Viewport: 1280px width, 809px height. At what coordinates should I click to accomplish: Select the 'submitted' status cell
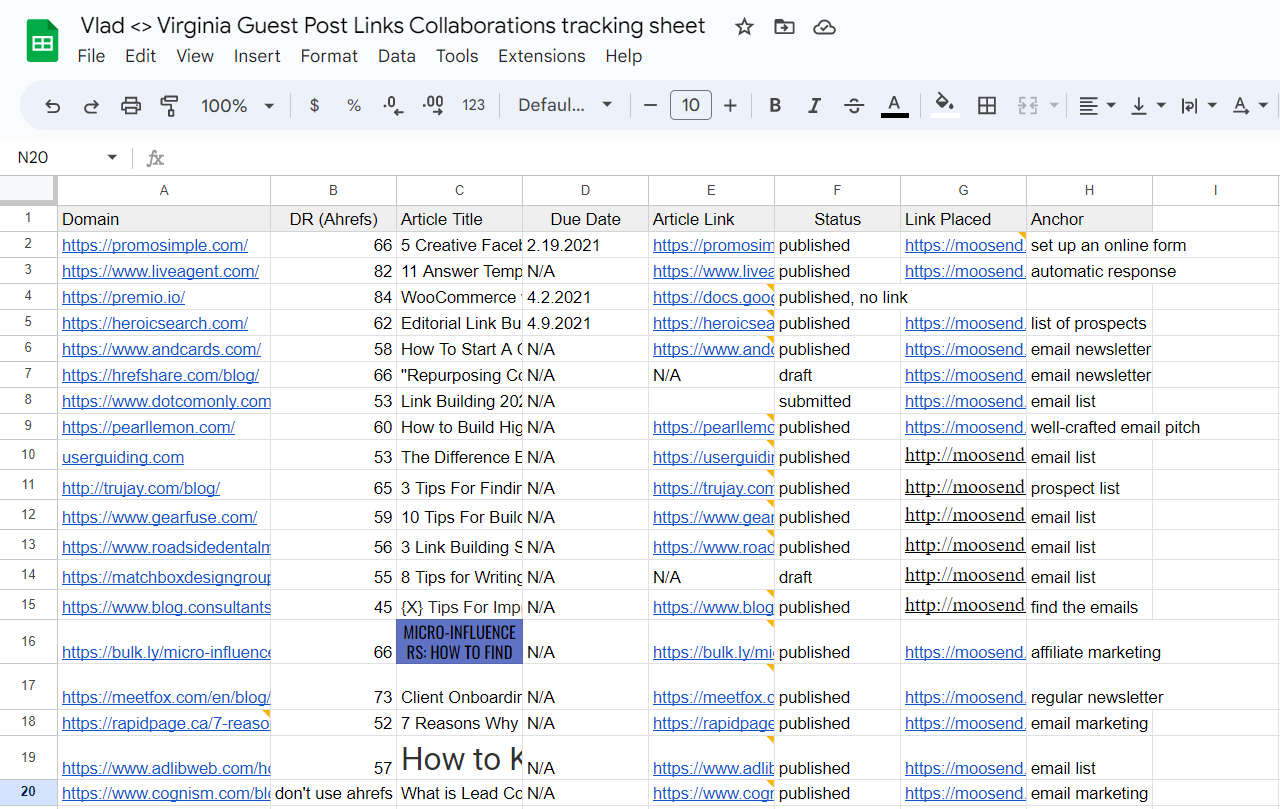point(837,401)
